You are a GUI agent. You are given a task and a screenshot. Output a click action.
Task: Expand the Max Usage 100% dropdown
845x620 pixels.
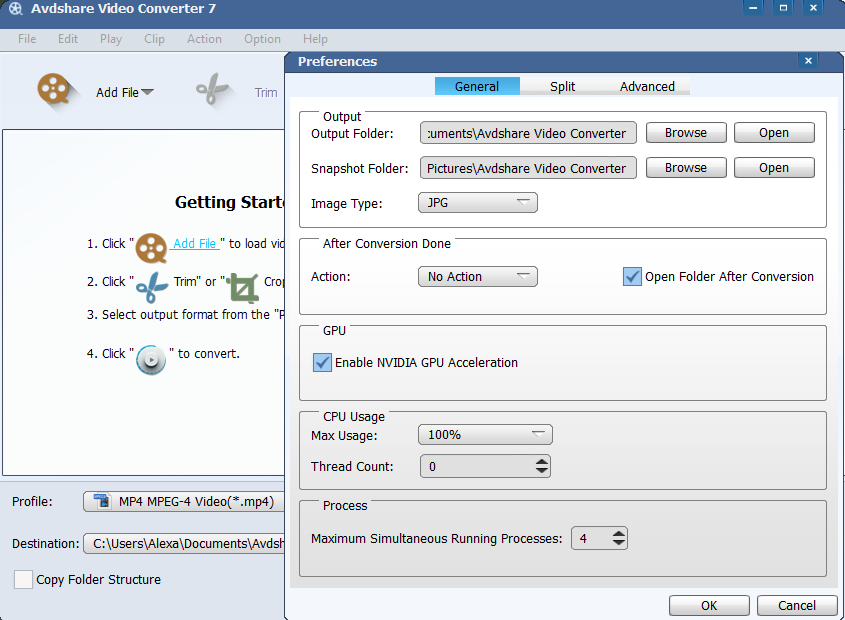[x=485, y=435]
